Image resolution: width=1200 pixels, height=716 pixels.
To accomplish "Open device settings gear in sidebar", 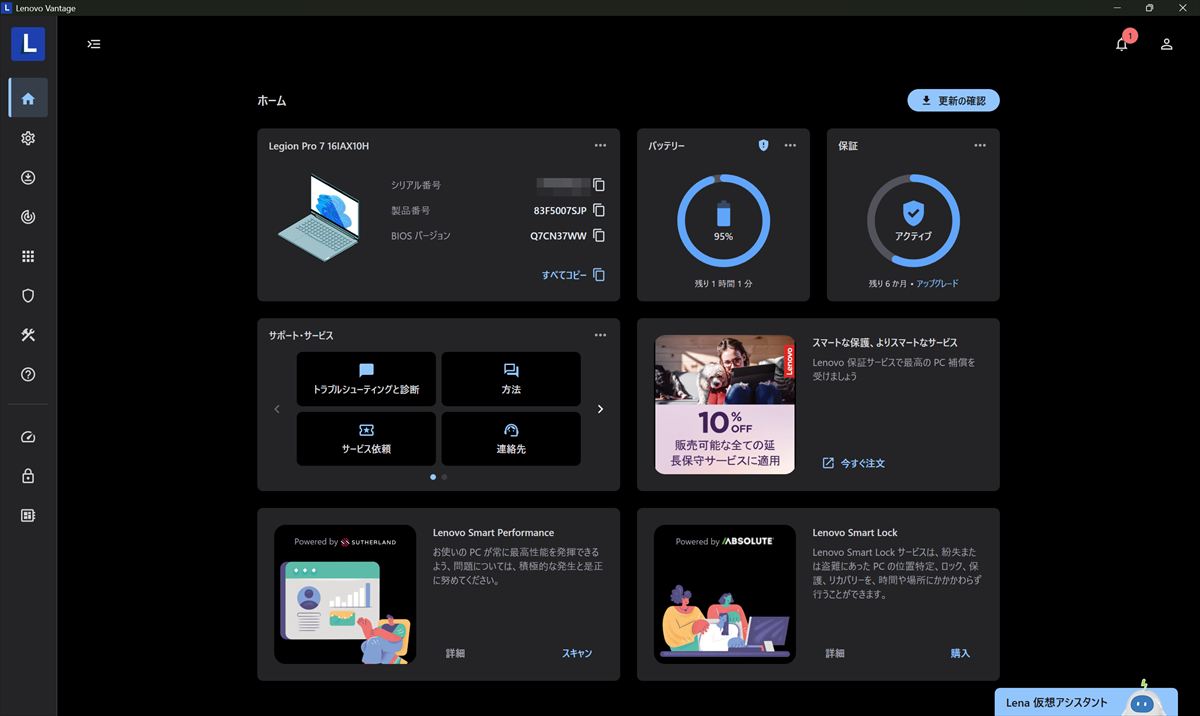I will tap(28, 138).
